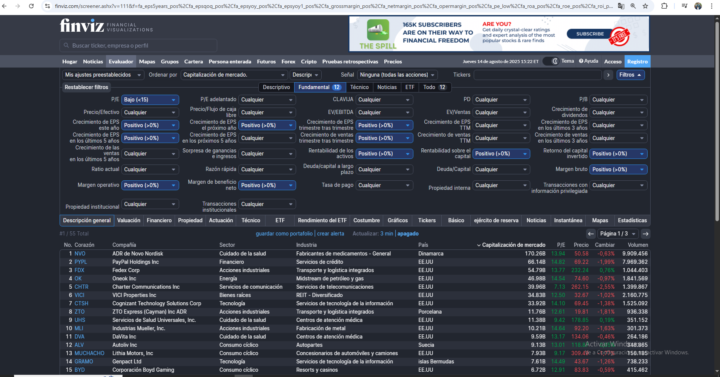Open EV/EBITDA filter dropdown
720x377 pixels.
tap(384, 113)
